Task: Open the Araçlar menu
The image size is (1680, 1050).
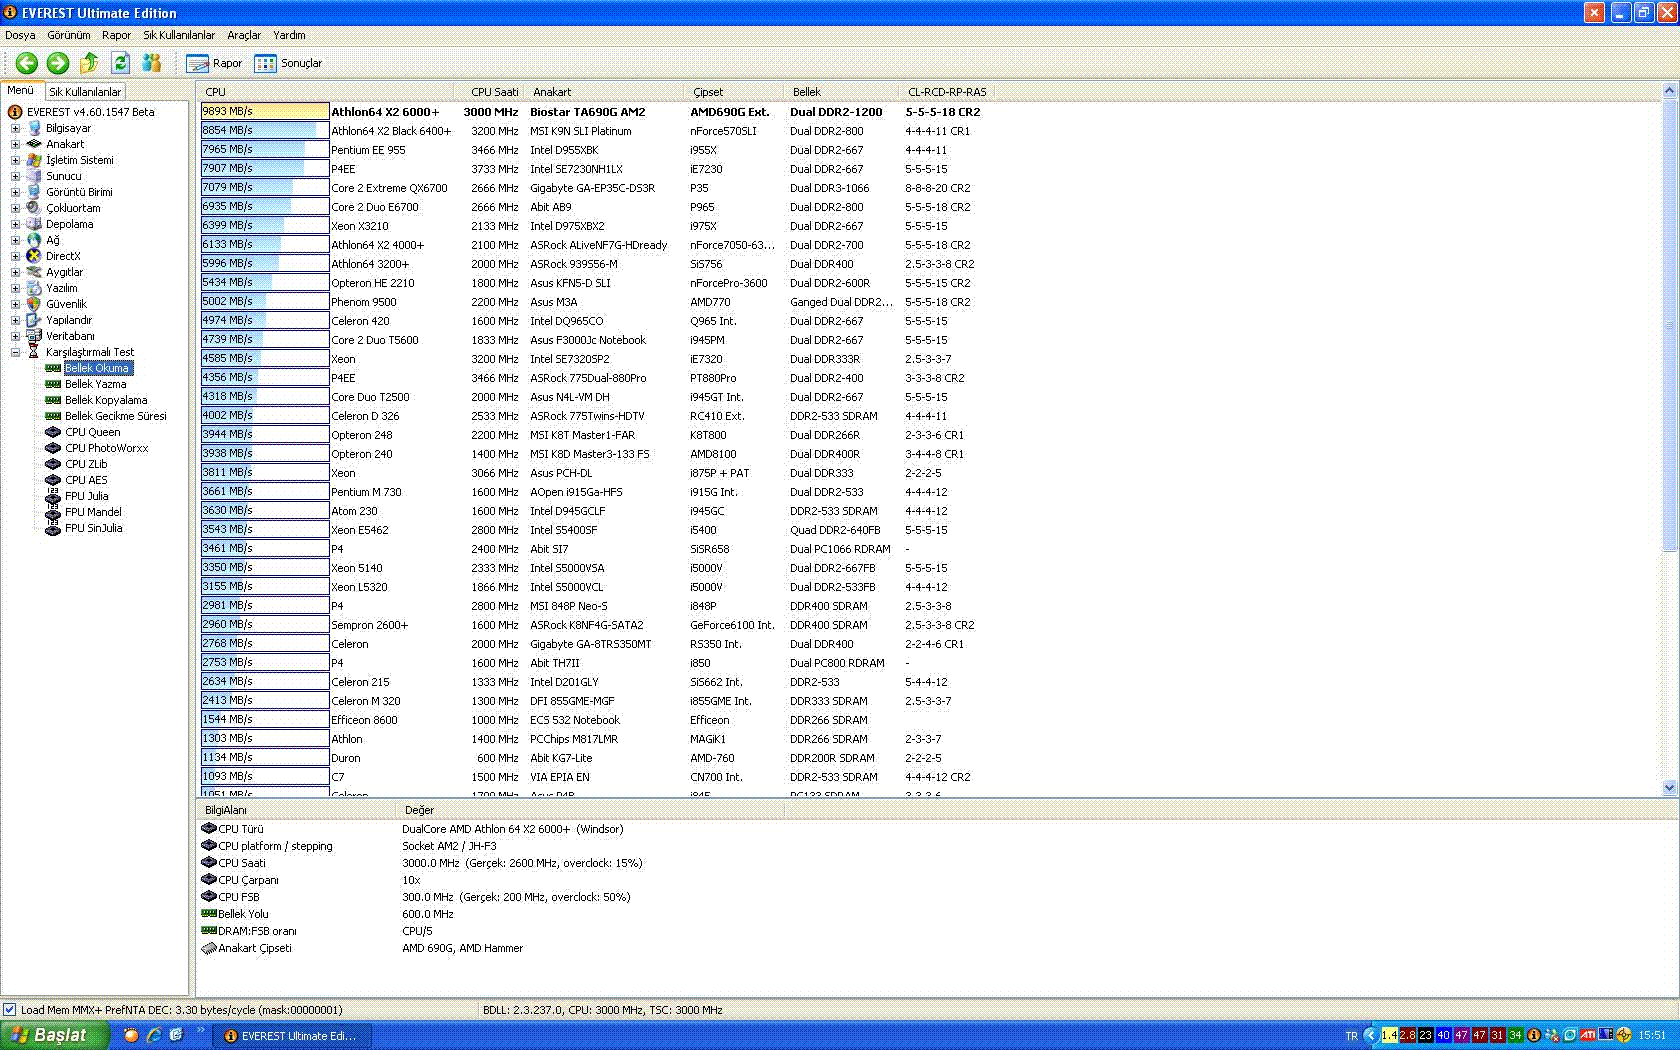Action: coord(244,35)
